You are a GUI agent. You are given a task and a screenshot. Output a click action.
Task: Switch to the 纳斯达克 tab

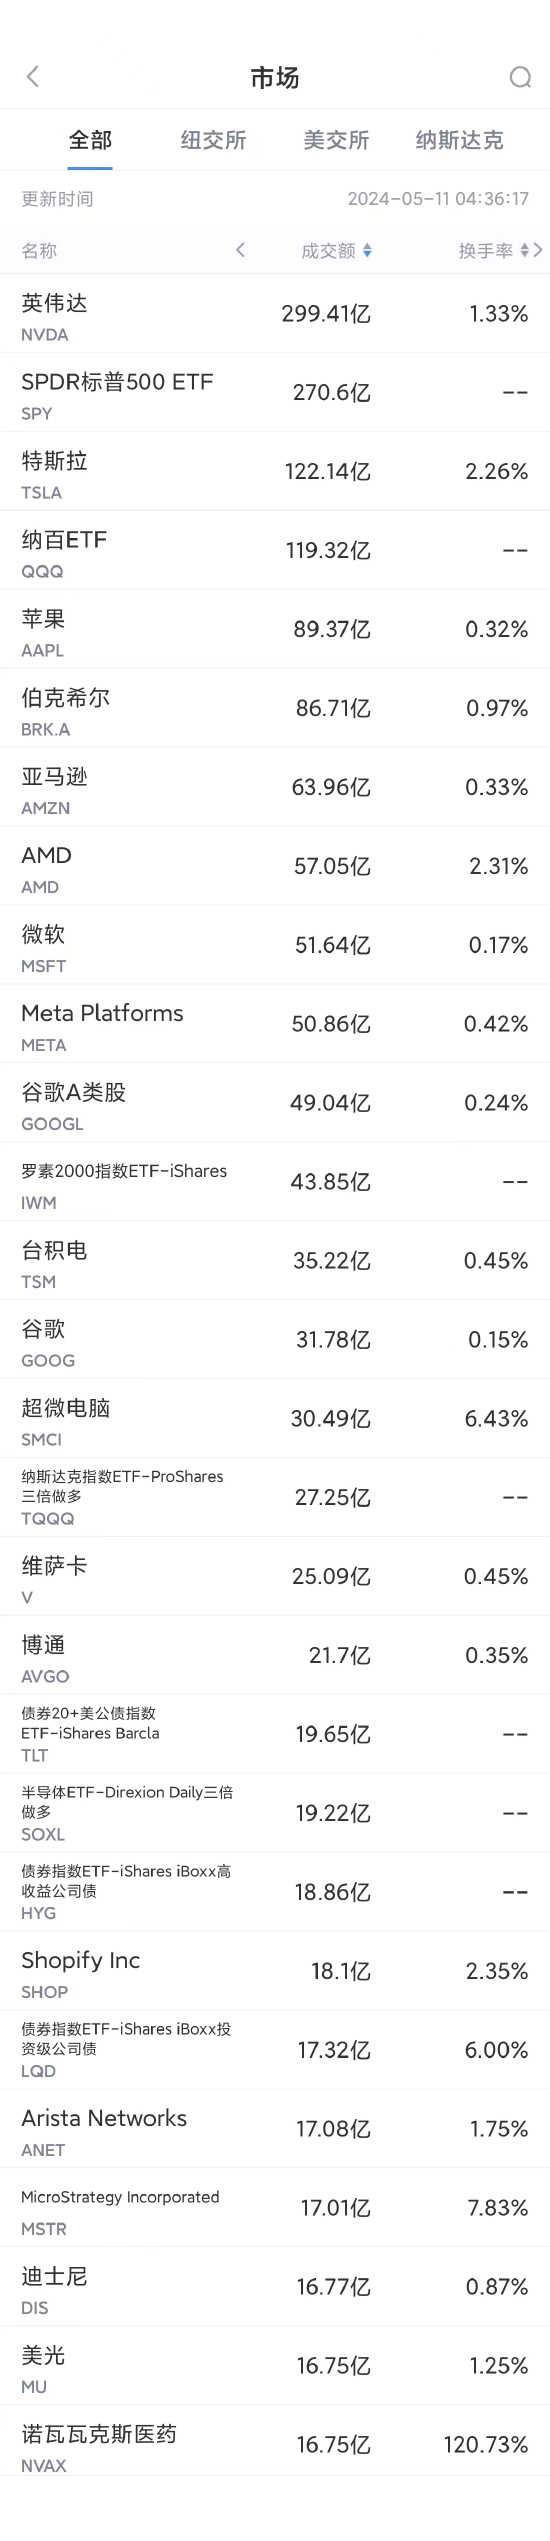(459, 140)
